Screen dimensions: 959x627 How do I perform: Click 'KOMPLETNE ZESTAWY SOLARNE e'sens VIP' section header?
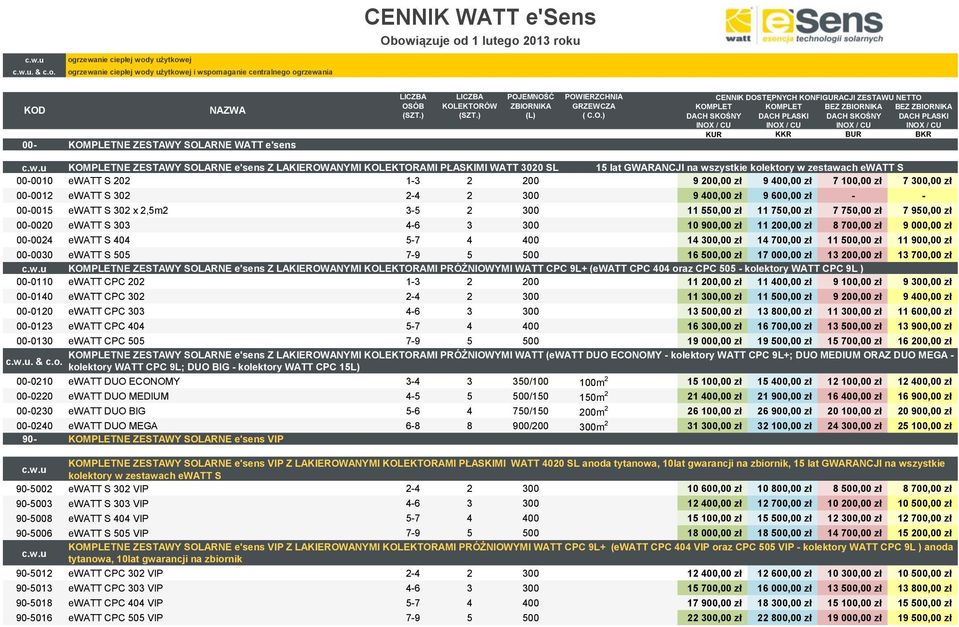(x=176, y=439)
